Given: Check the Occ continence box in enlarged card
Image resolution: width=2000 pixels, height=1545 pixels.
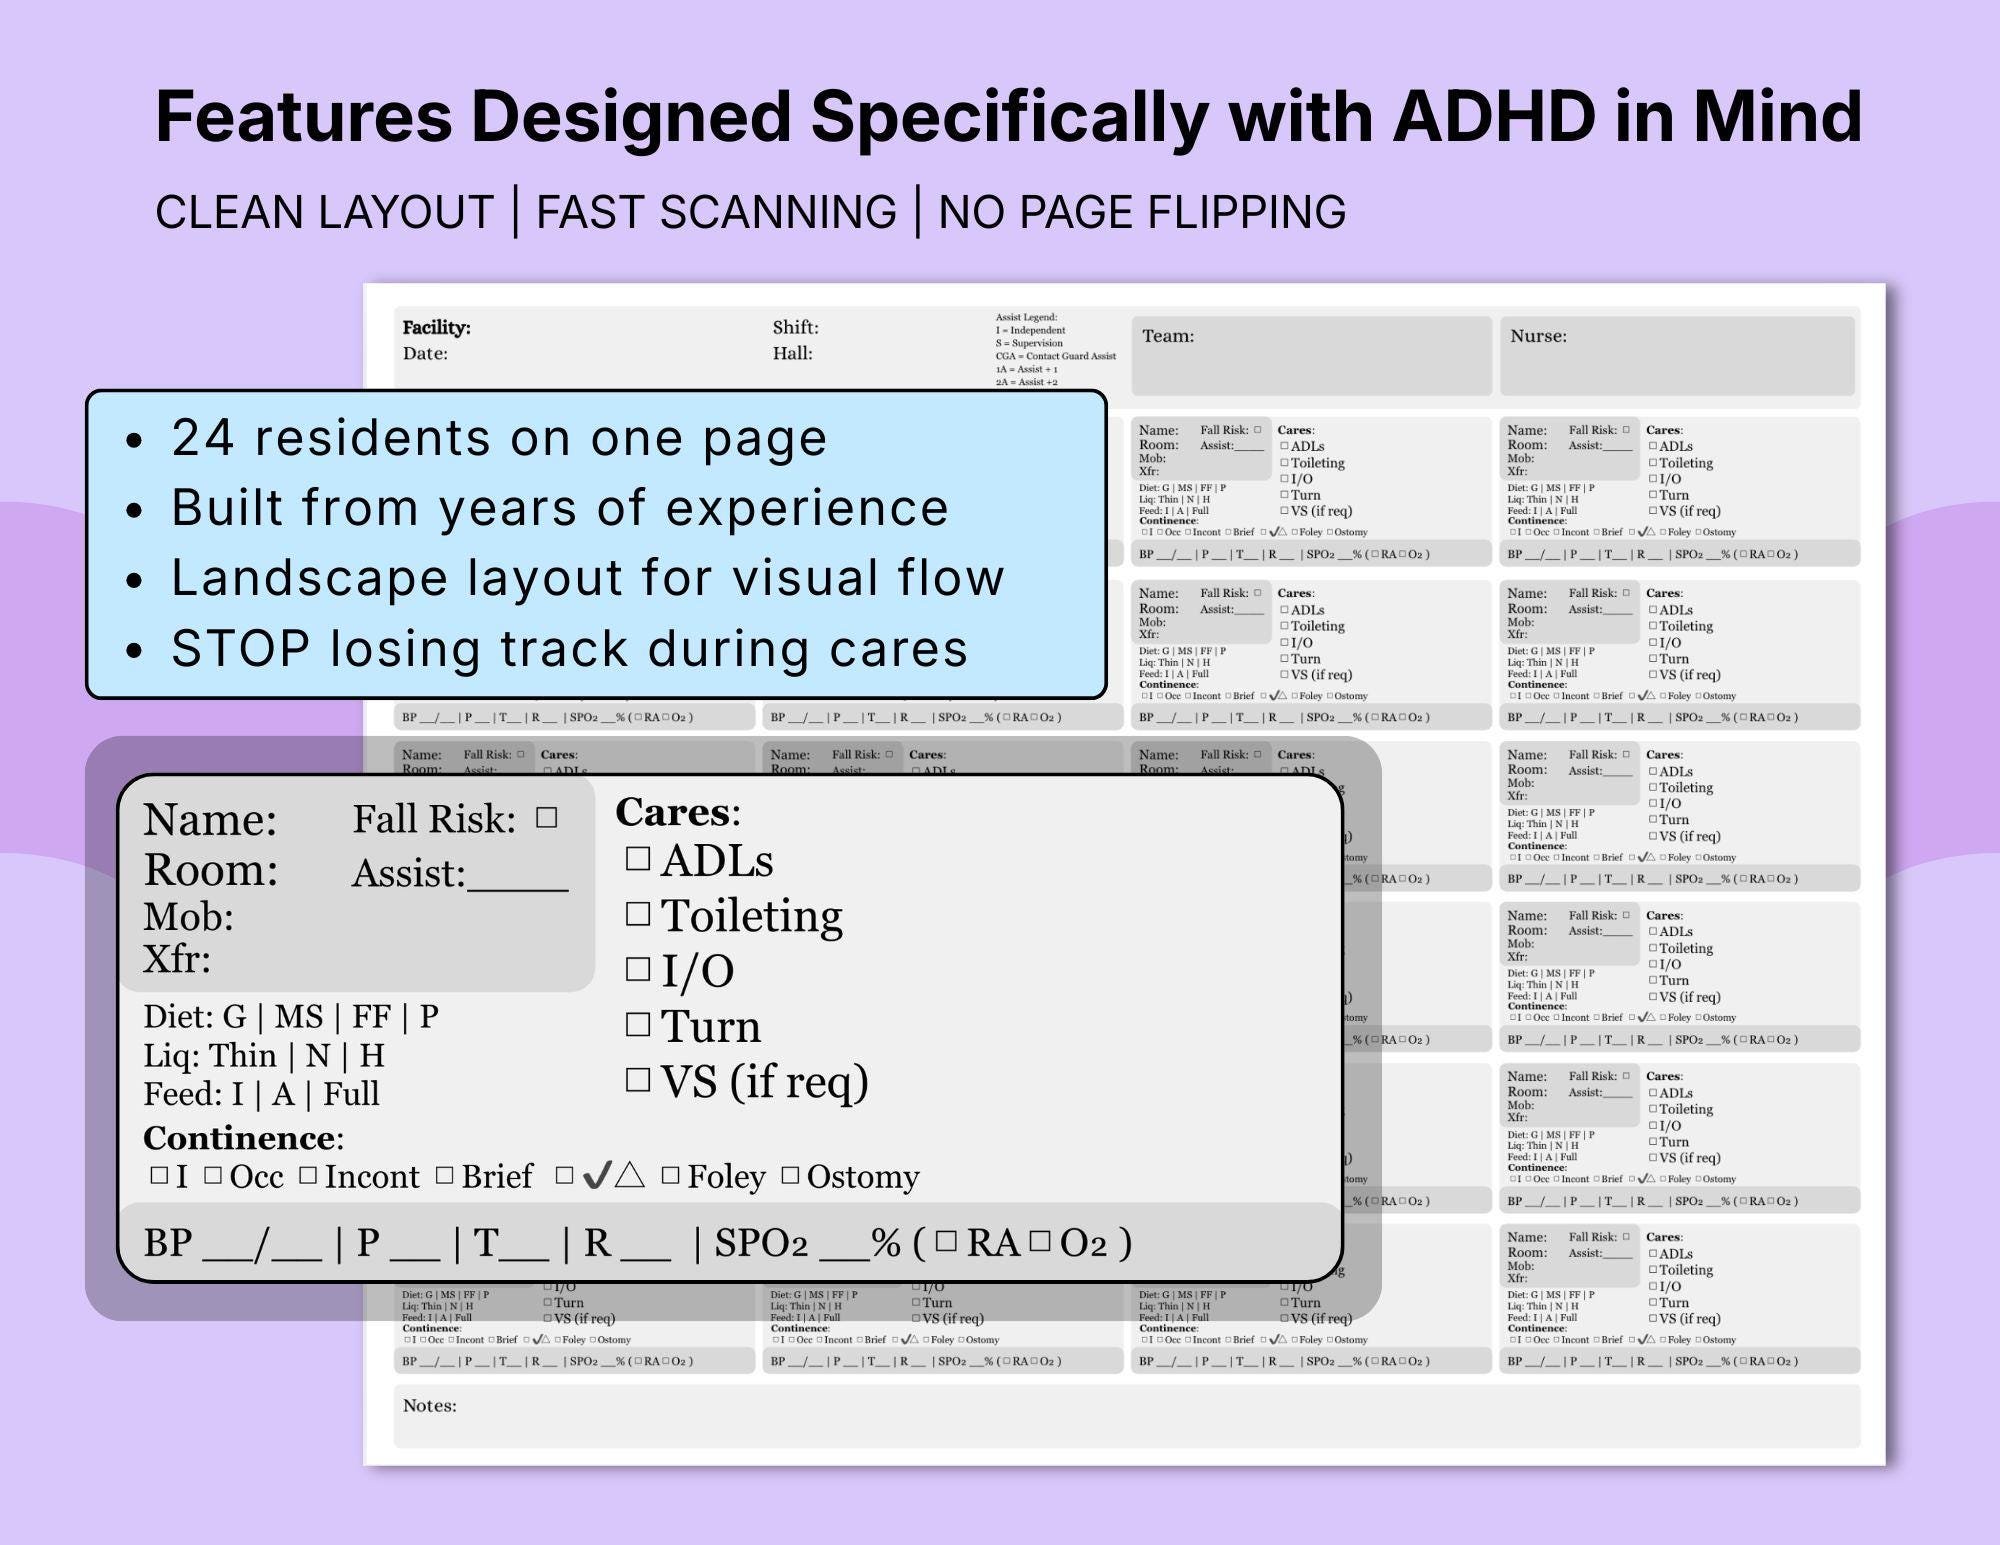Looking at the screenshot, I should click(213, 1175).
